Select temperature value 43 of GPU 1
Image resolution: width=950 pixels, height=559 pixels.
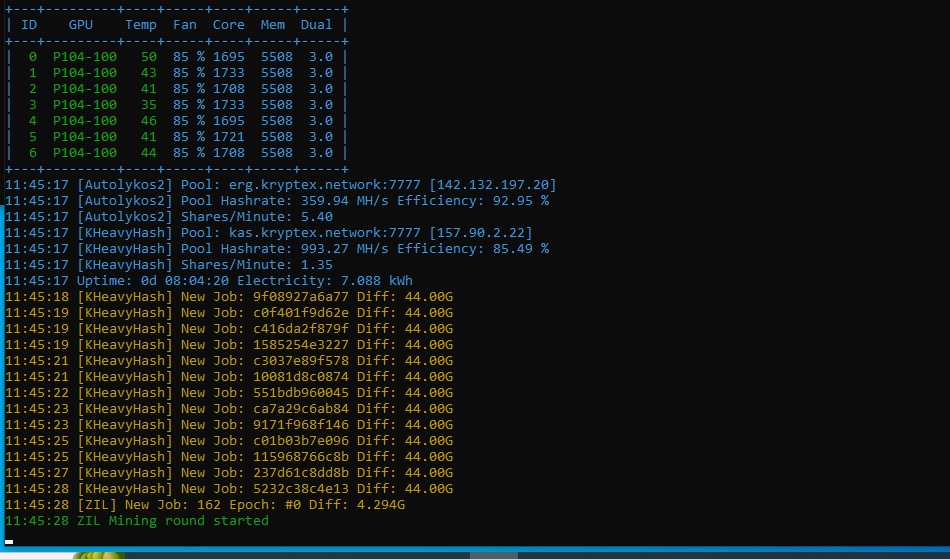[x=148, y=73]
